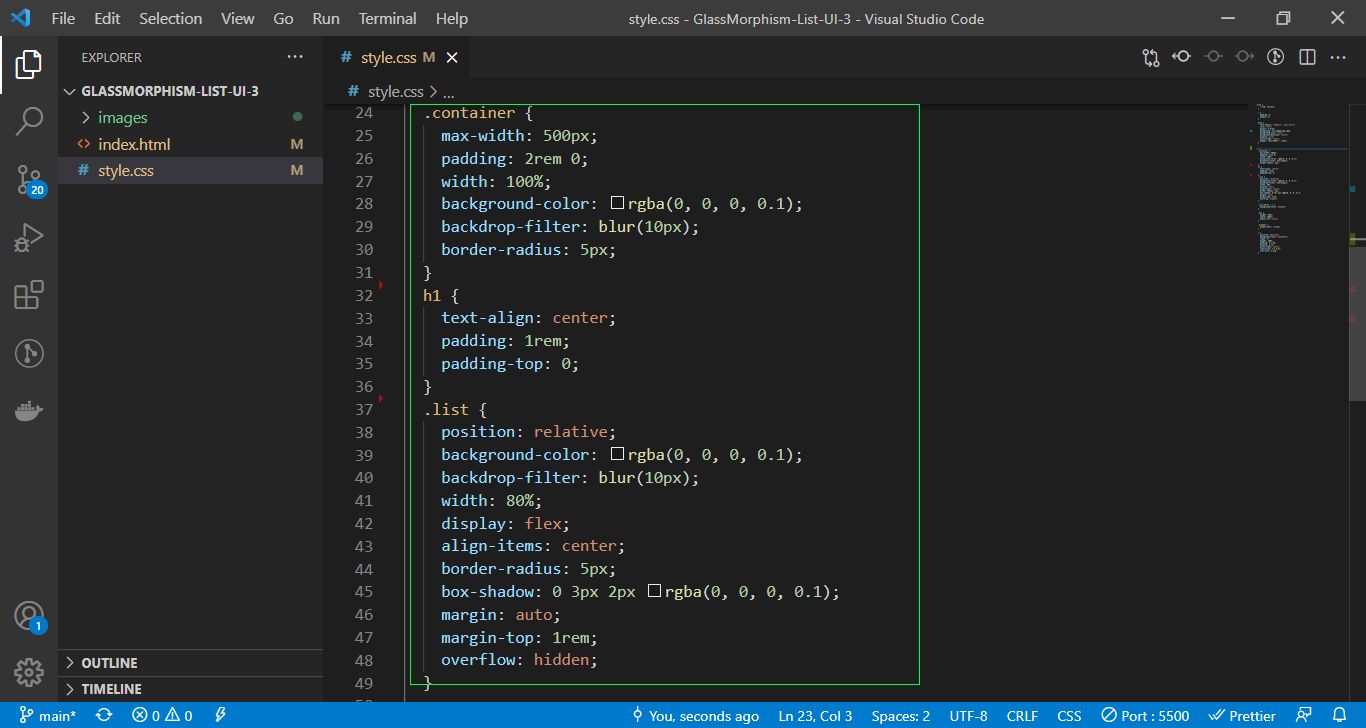Click the Live Server Port : 5500 item
This screenshot has width=1366, height=728.
pos(1146,716)
